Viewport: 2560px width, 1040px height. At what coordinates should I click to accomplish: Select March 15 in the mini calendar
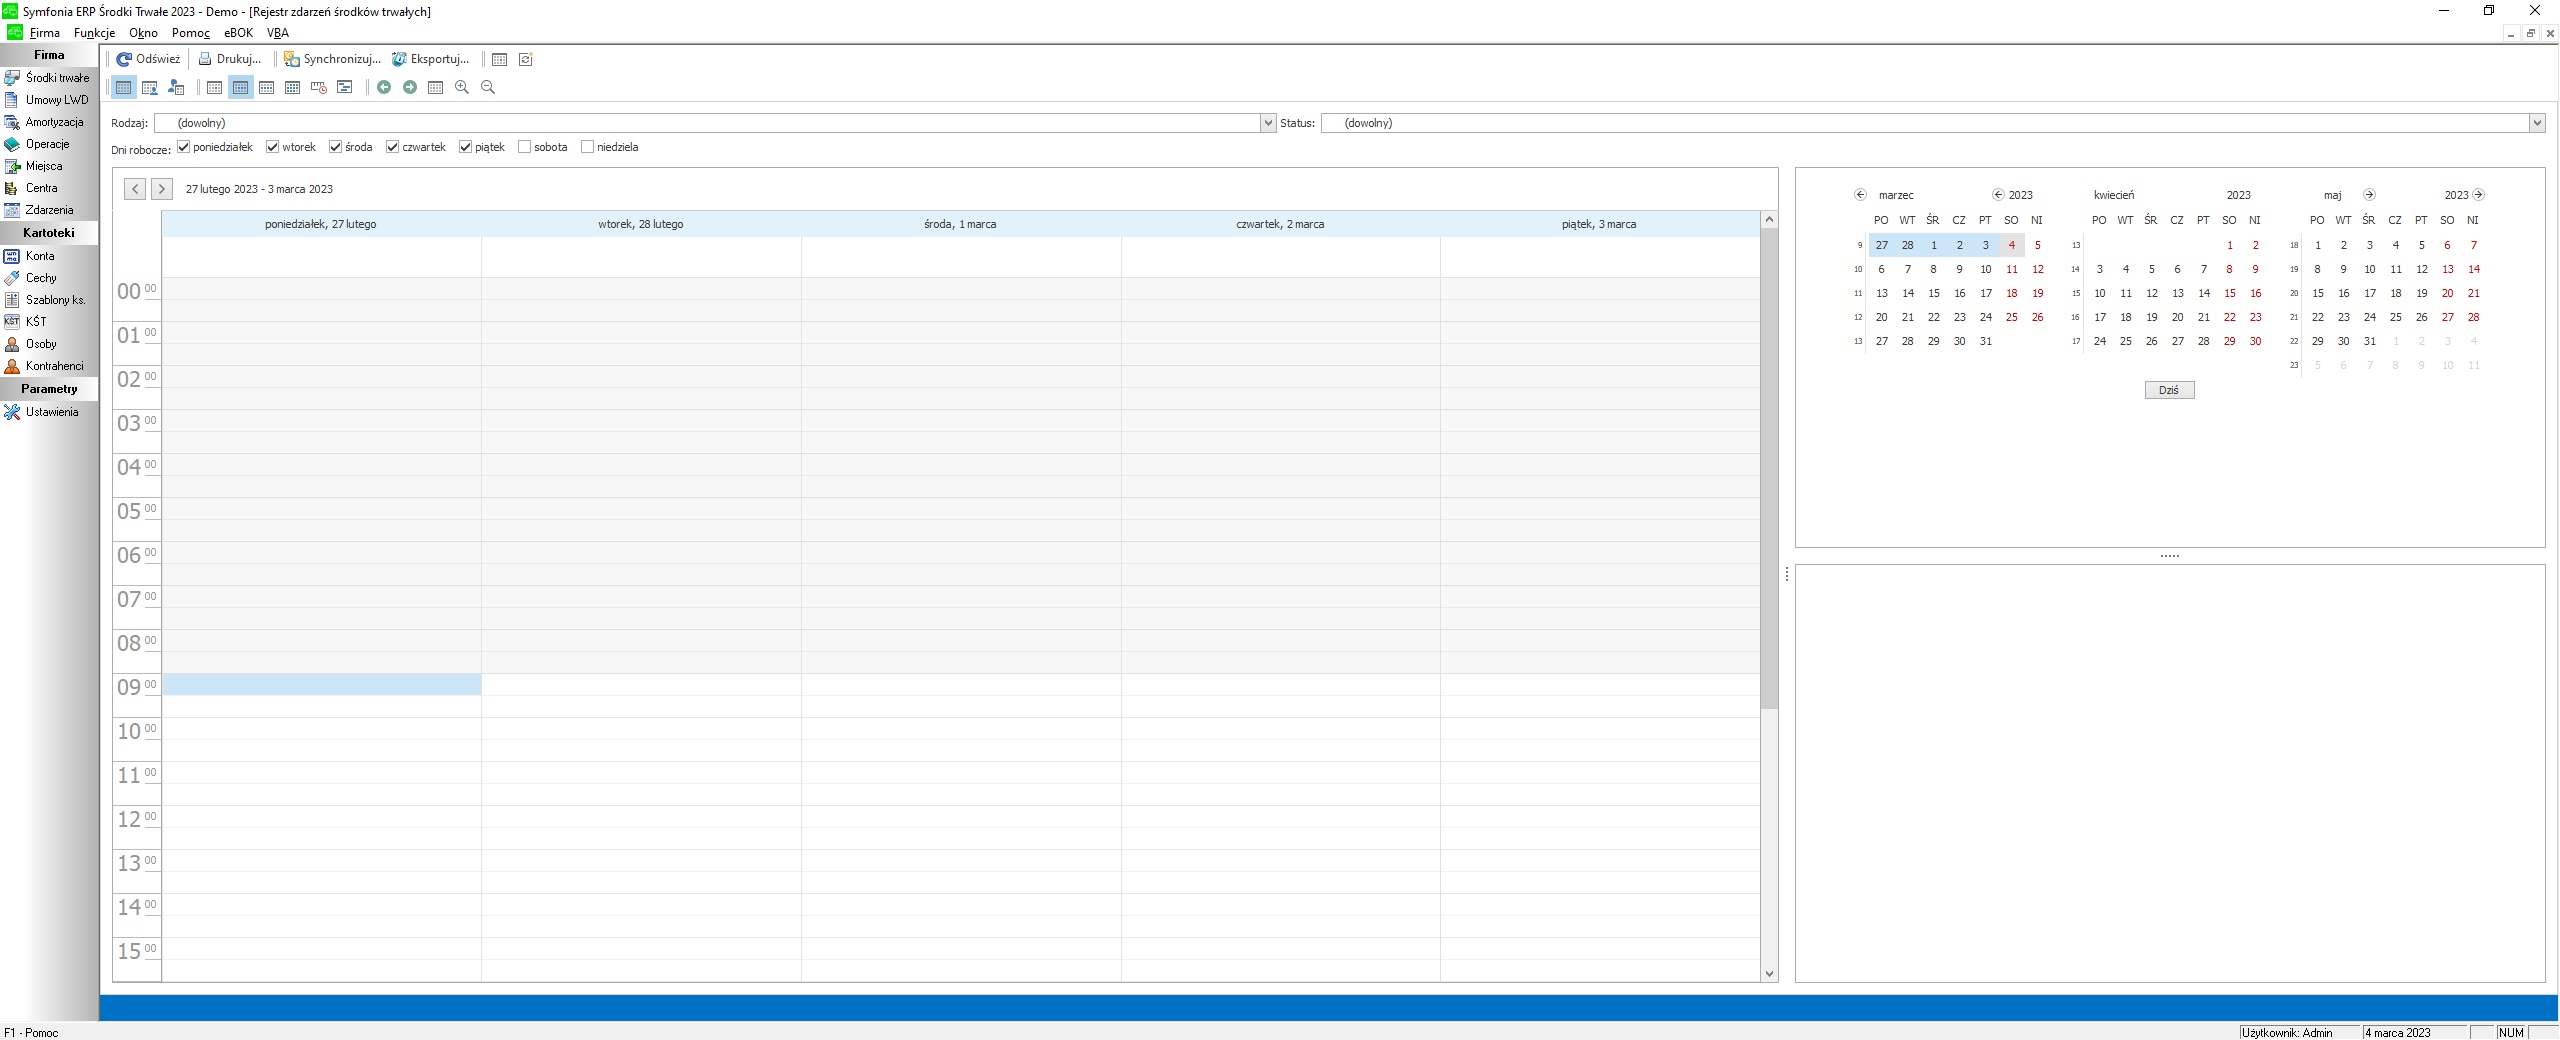point(1933,293)
